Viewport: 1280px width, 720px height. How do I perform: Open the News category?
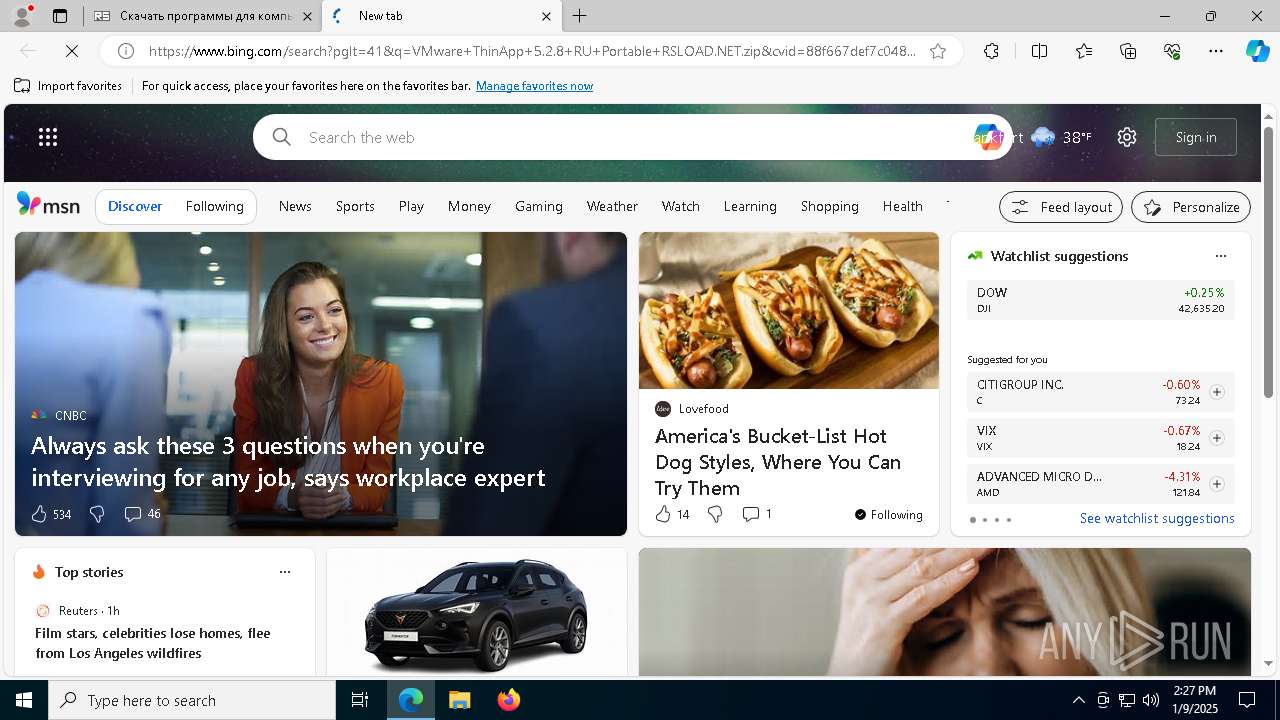pos(295,206)
